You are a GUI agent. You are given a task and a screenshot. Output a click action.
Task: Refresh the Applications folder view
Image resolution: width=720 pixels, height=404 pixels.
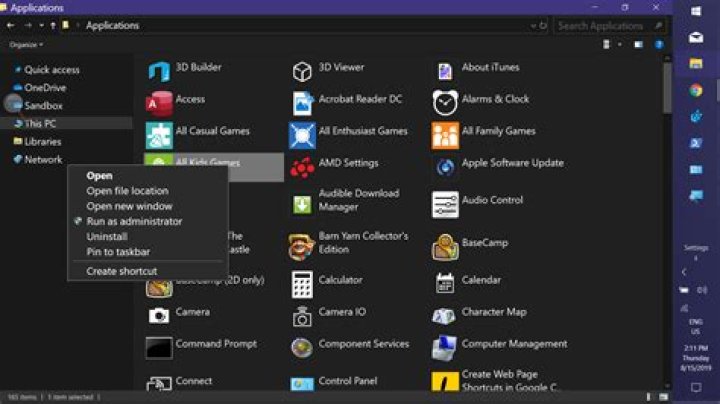pos(543,25)
